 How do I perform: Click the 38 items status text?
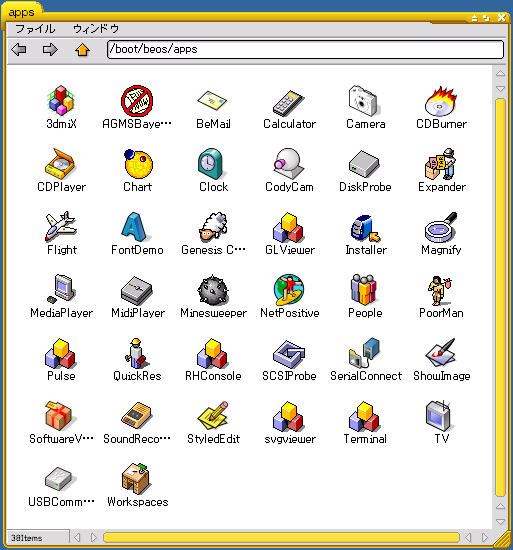pos(26,538)
